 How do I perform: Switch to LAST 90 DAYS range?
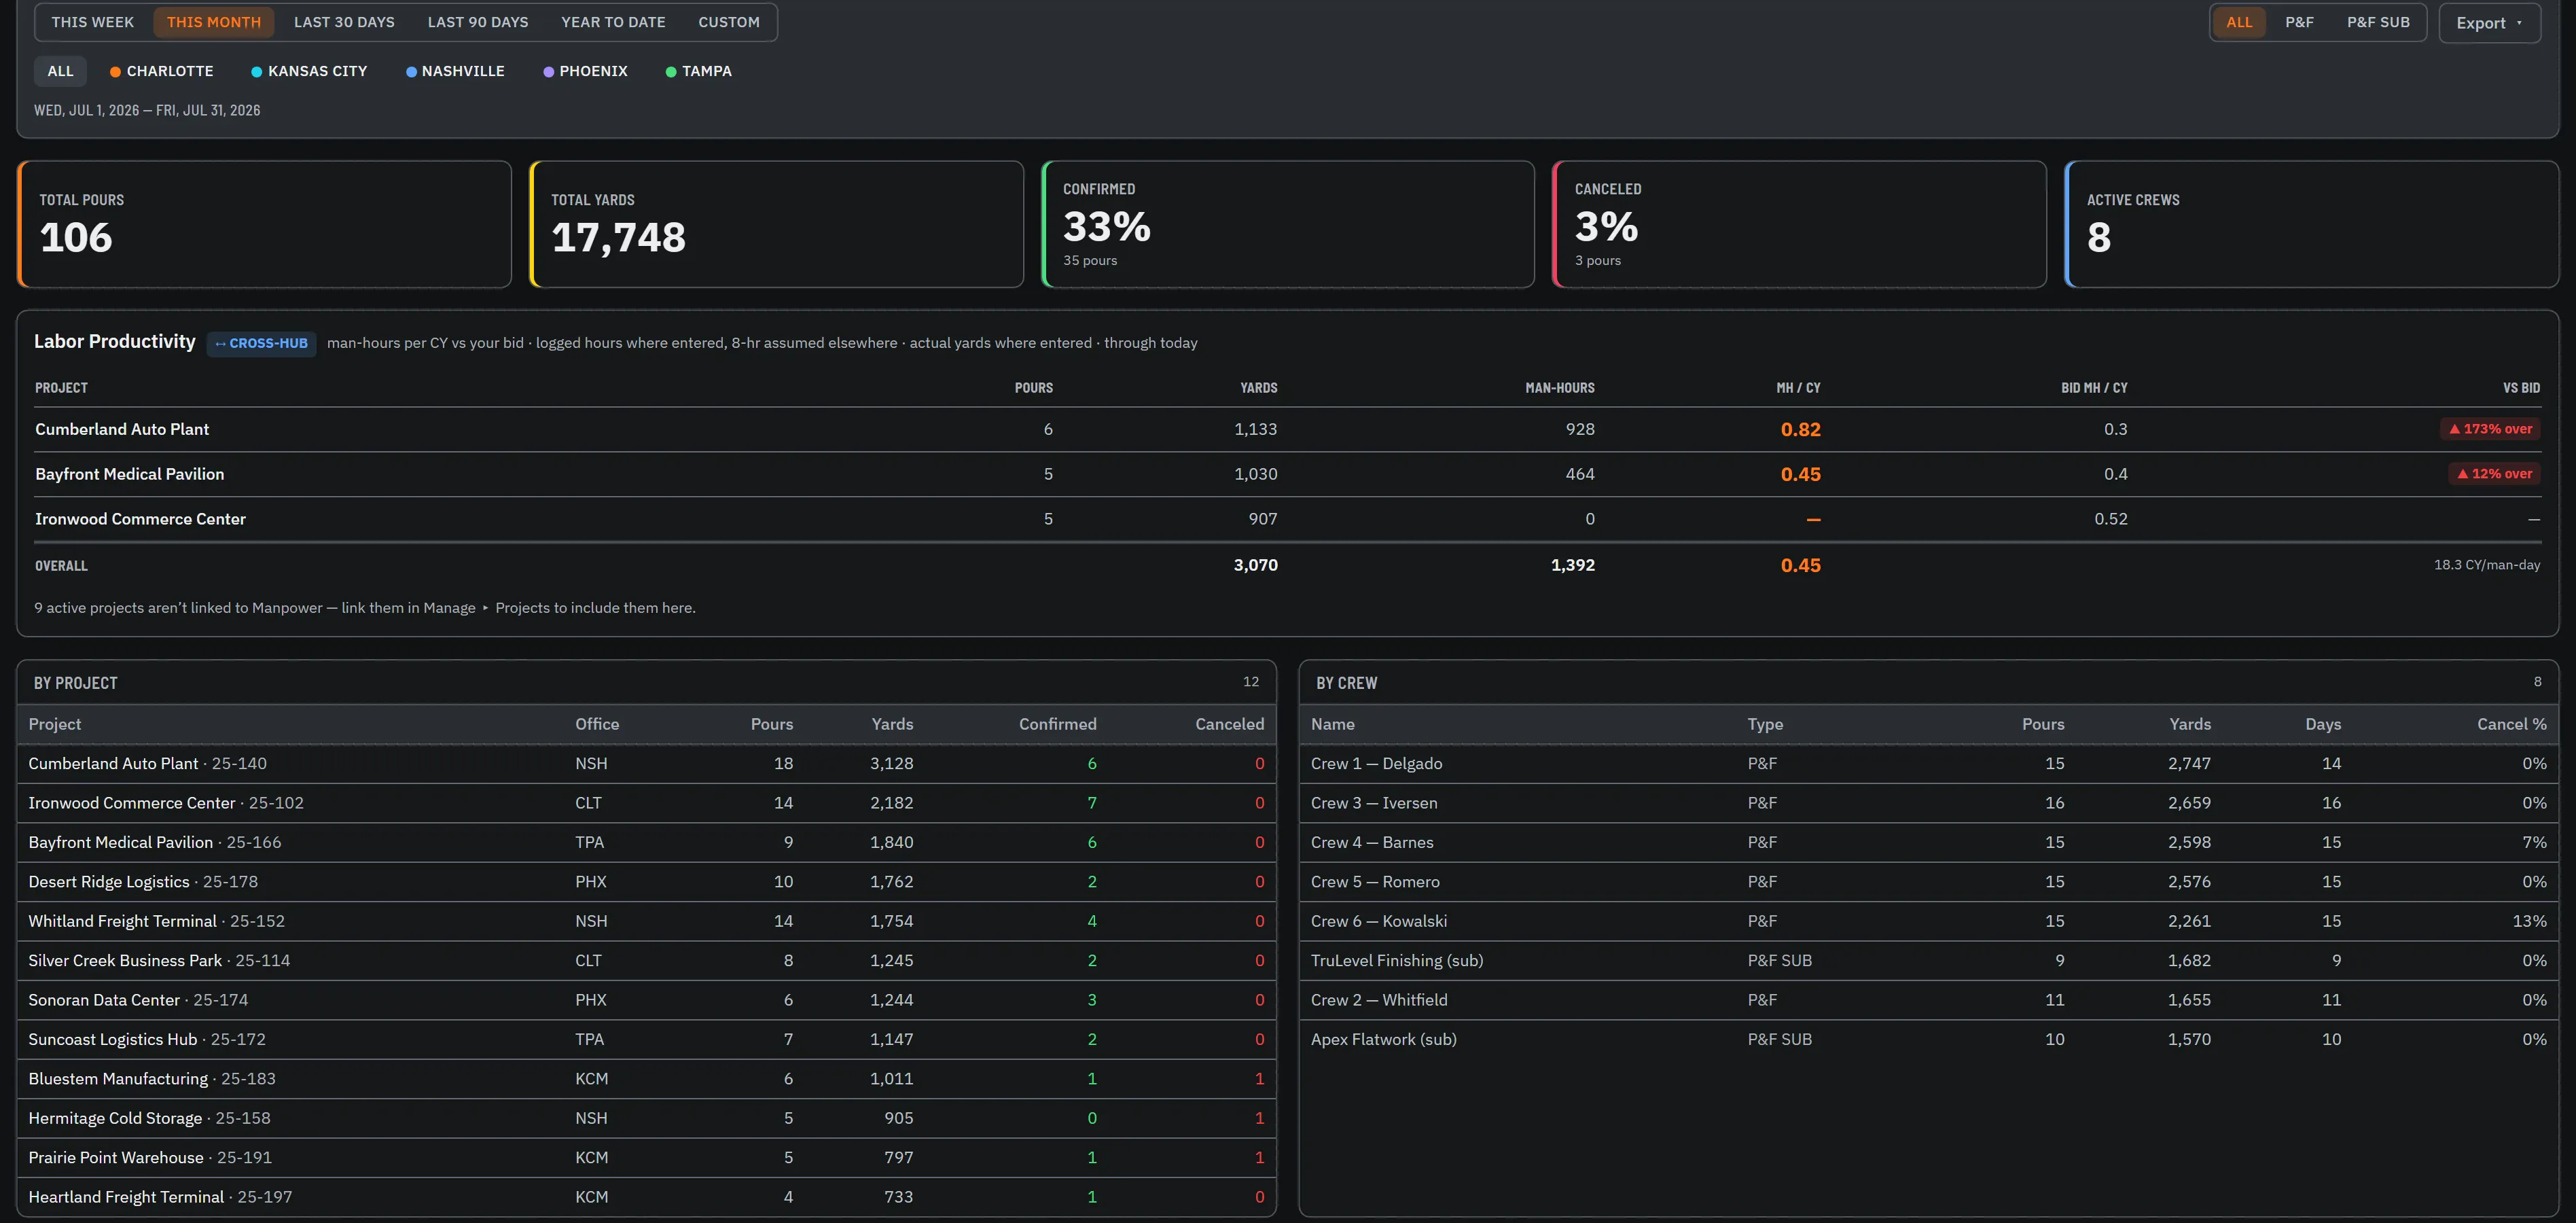click(478, 22)
